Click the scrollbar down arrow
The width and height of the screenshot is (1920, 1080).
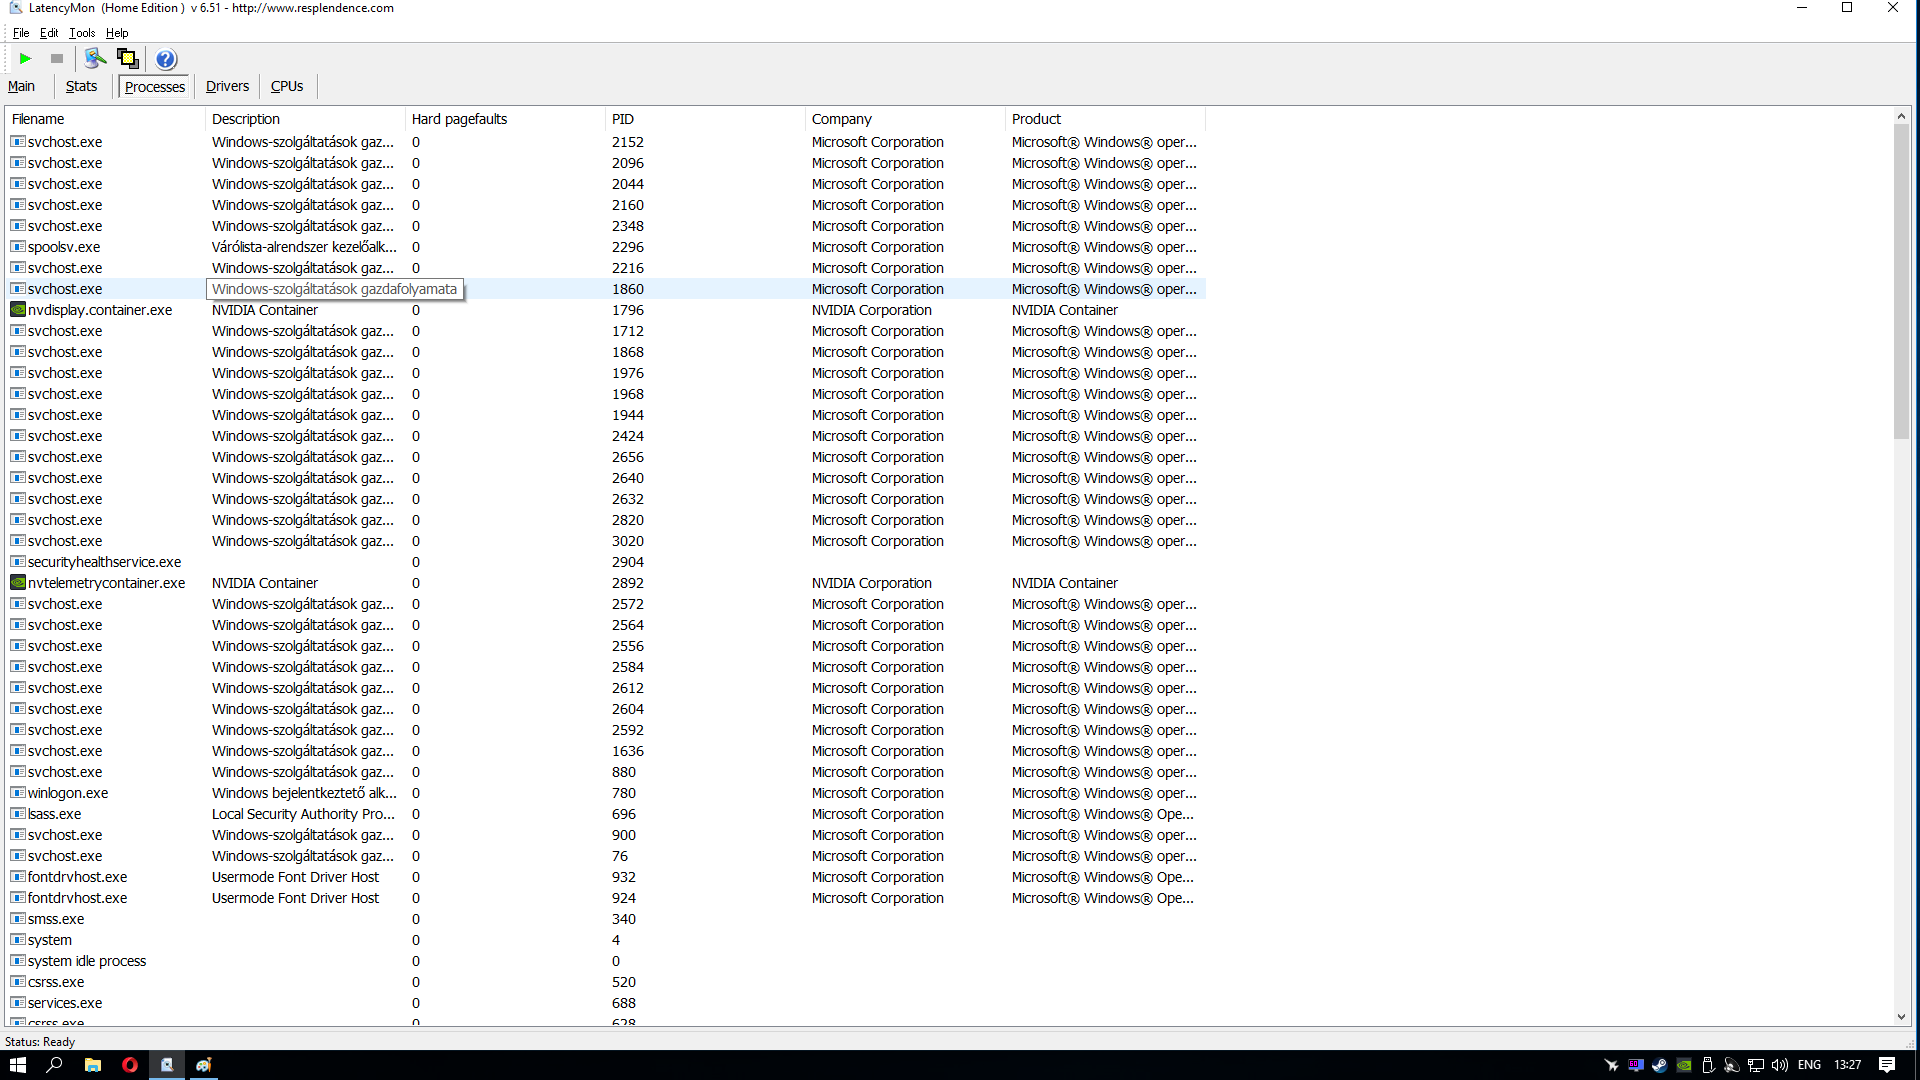[1901, 1017]
